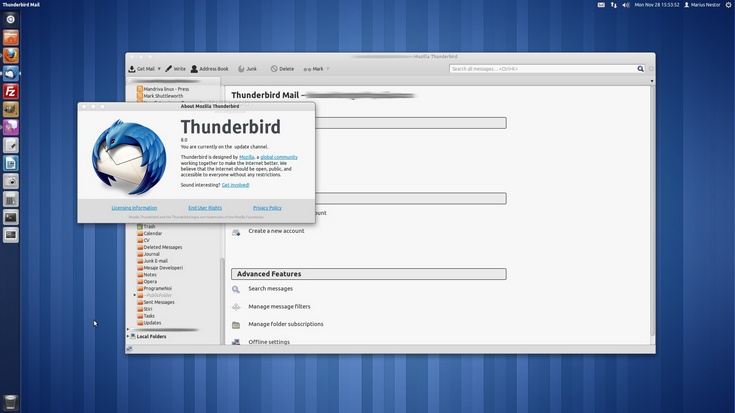Open End User Rights link
This screenshot has height=413, width=735.
tap(205, 208)
